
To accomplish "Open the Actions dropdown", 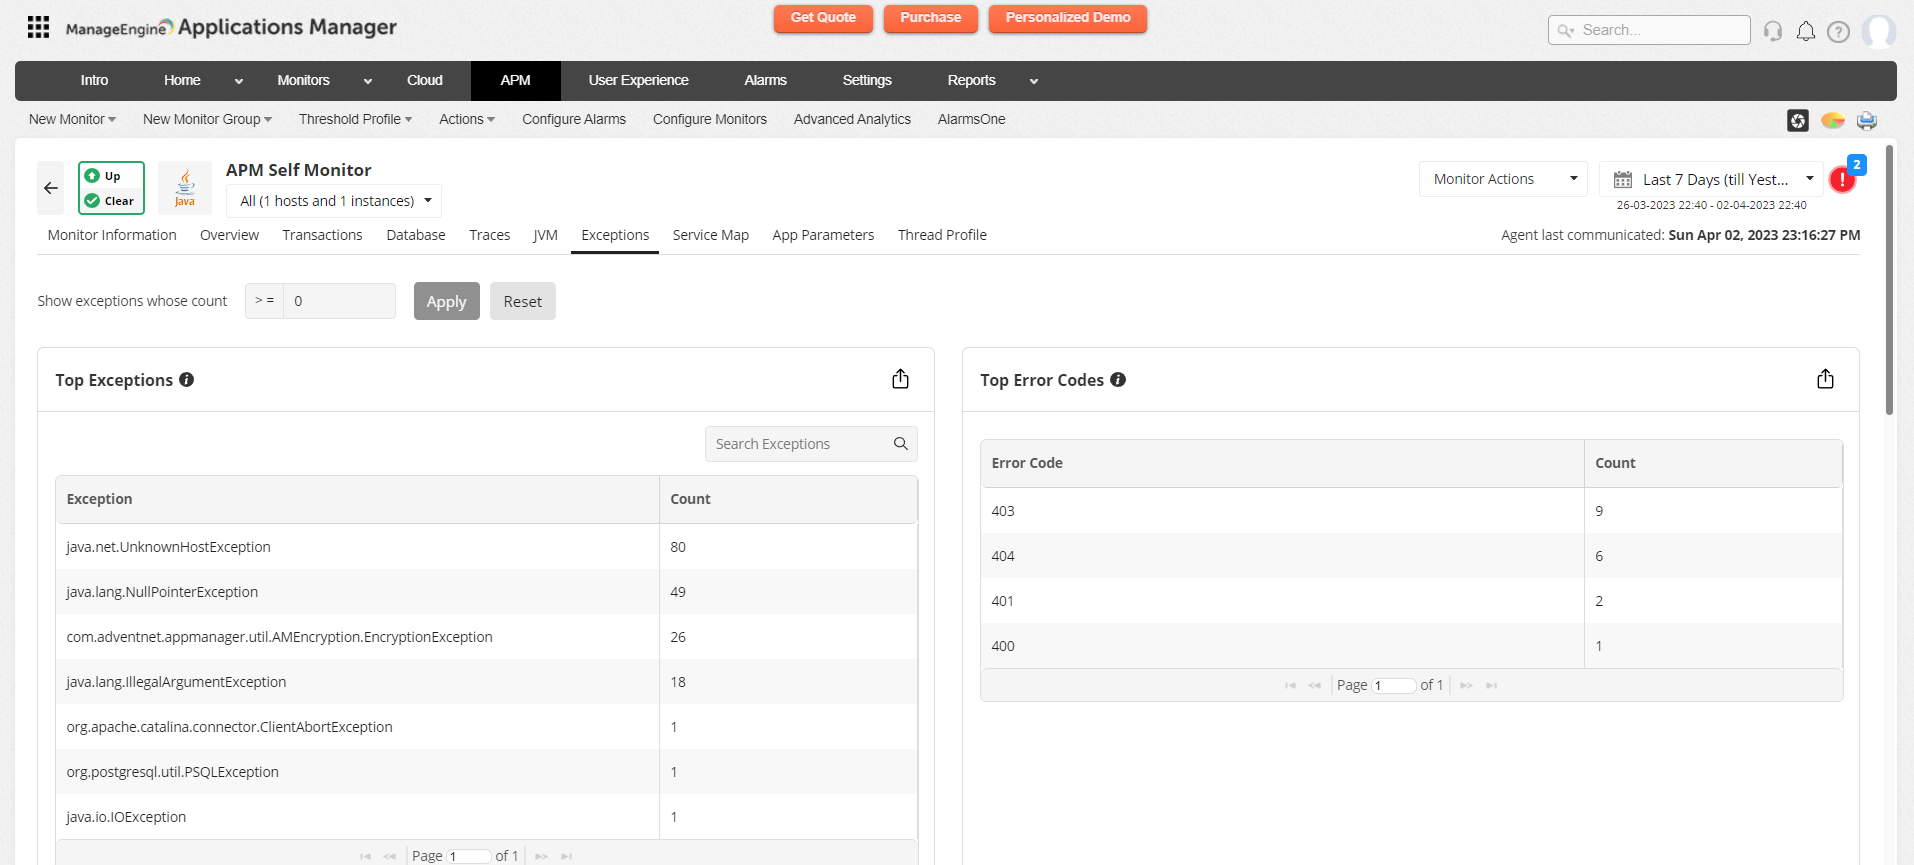I will (467, 119).
